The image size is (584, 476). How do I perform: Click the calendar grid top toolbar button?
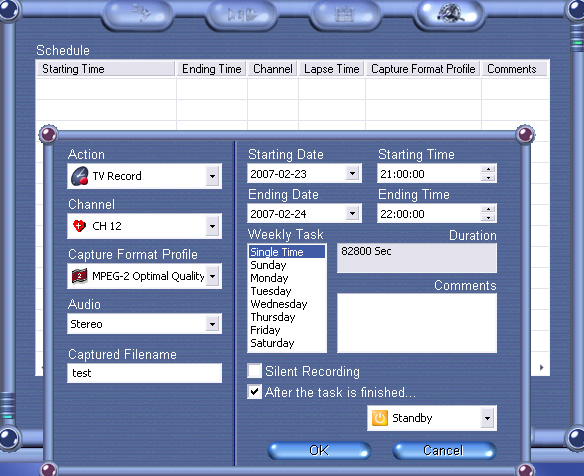click(x=345, y=14)
